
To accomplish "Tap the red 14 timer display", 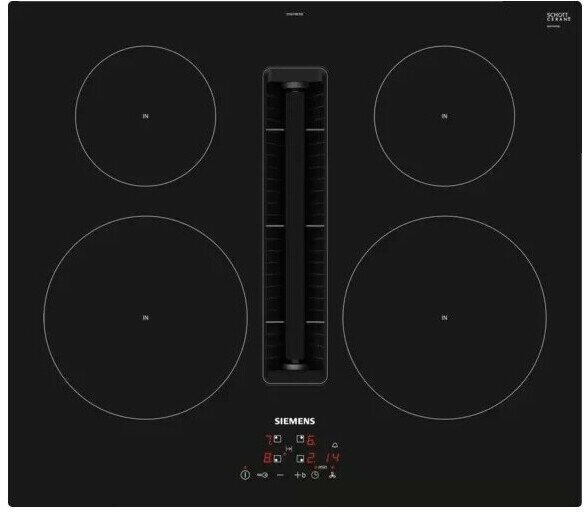I will coord(332,458).
